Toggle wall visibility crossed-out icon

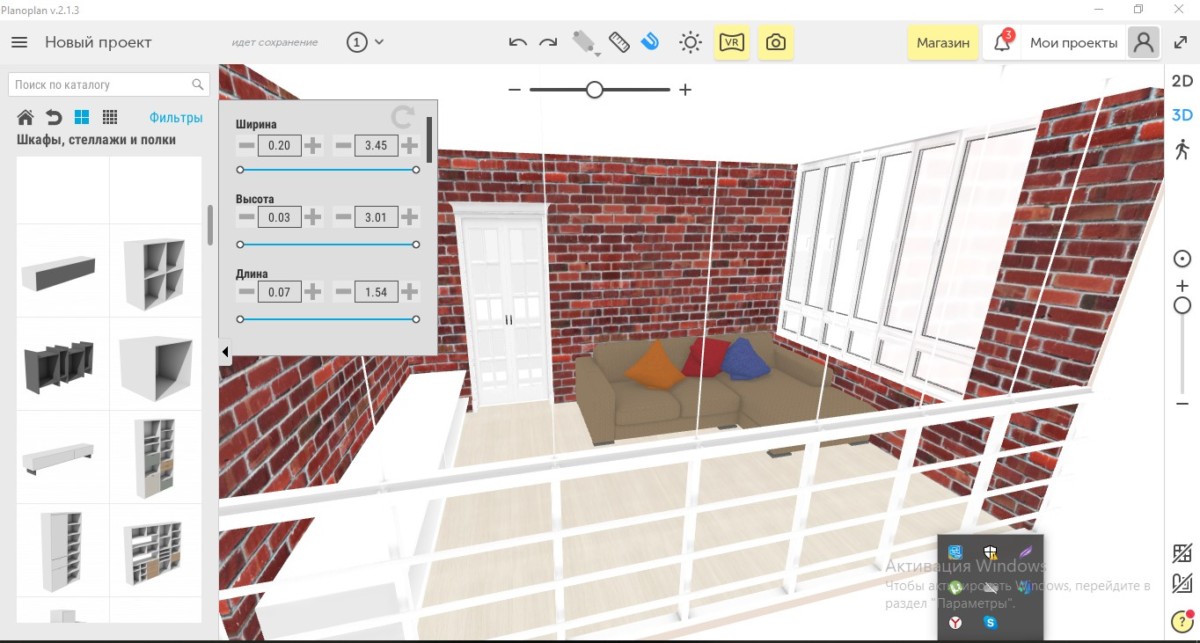point(1182,554)
